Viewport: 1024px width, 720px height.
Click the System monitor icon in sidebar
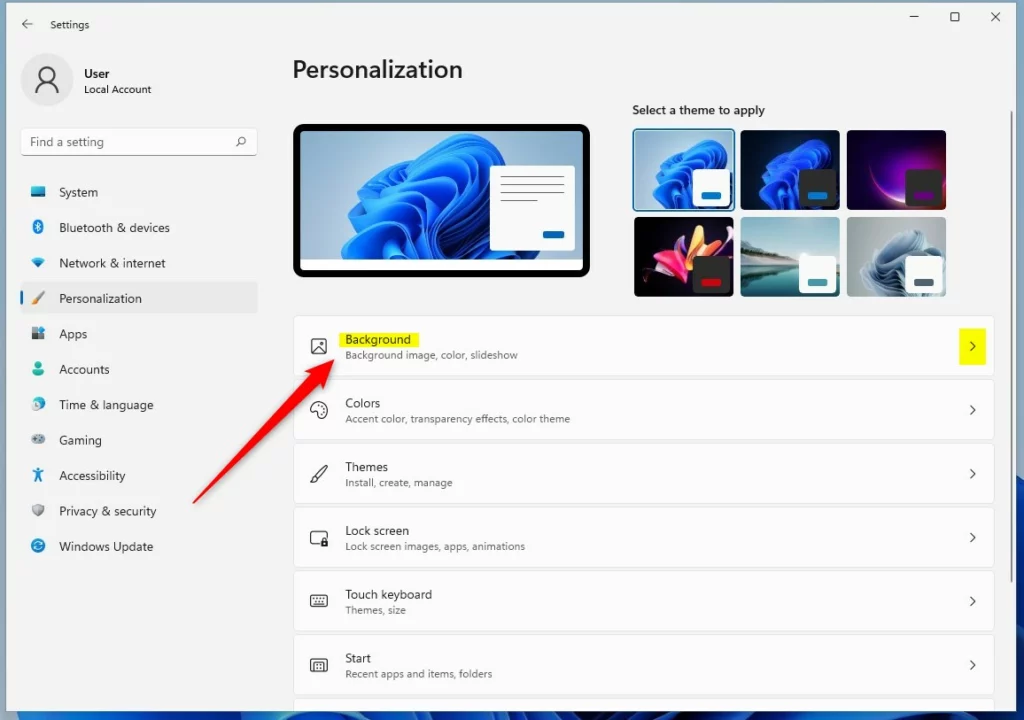[x=38, y=192]
